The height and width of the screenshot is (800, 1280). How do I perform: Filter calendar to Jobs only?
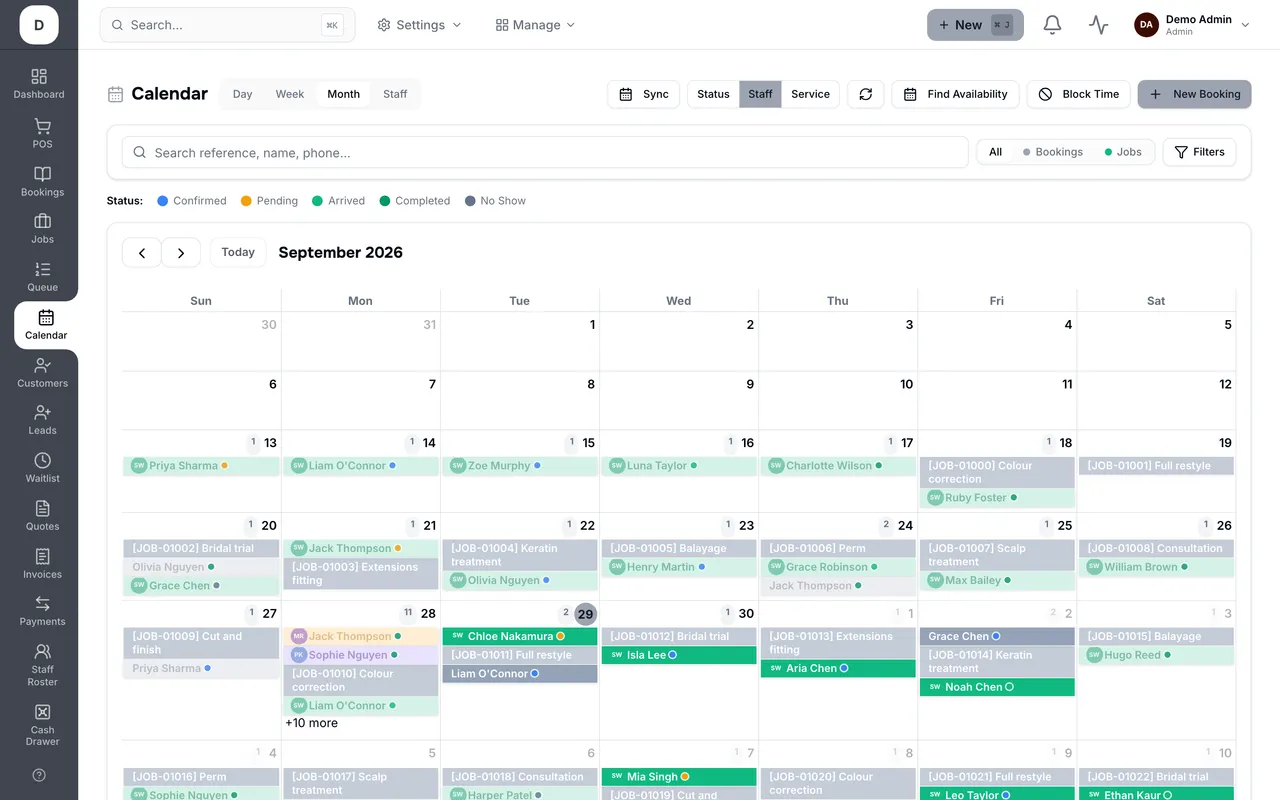click(1122, 152)
